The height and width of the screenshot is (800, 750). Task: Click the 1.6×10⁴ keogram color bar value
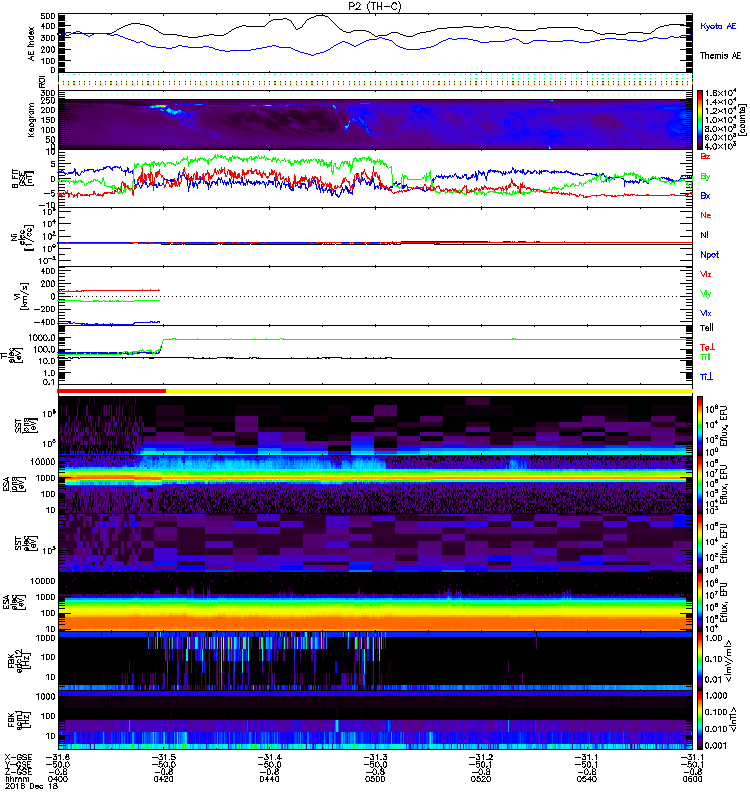tap(720, 93)
